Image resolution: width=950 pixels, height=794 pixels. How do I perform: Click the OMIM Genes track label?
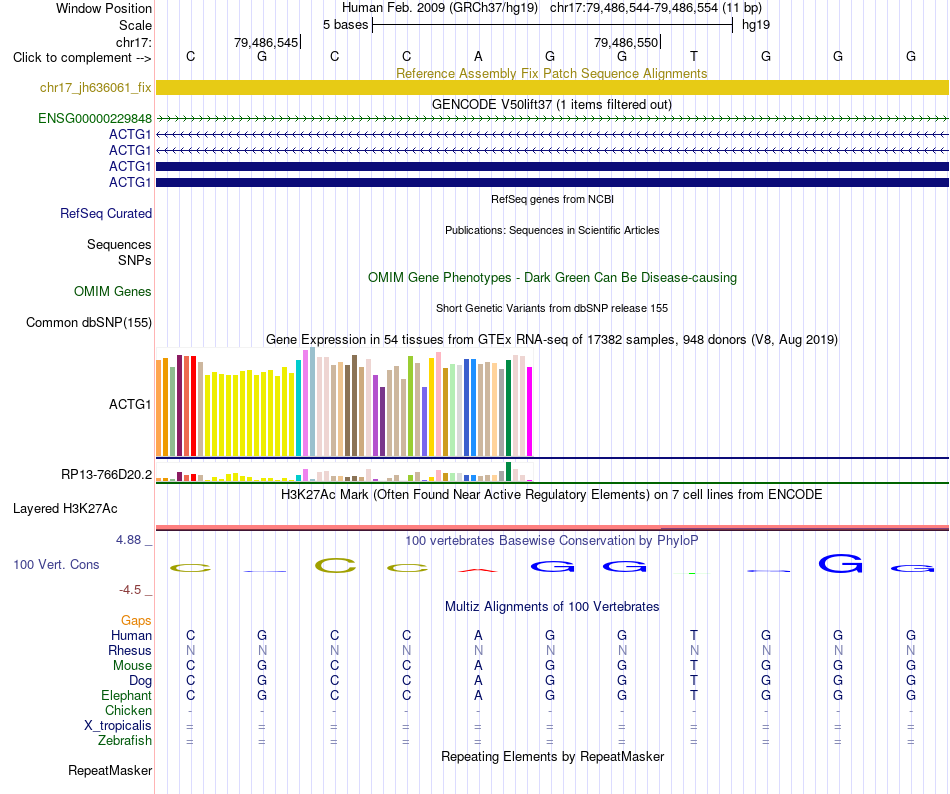coord(113,291)
